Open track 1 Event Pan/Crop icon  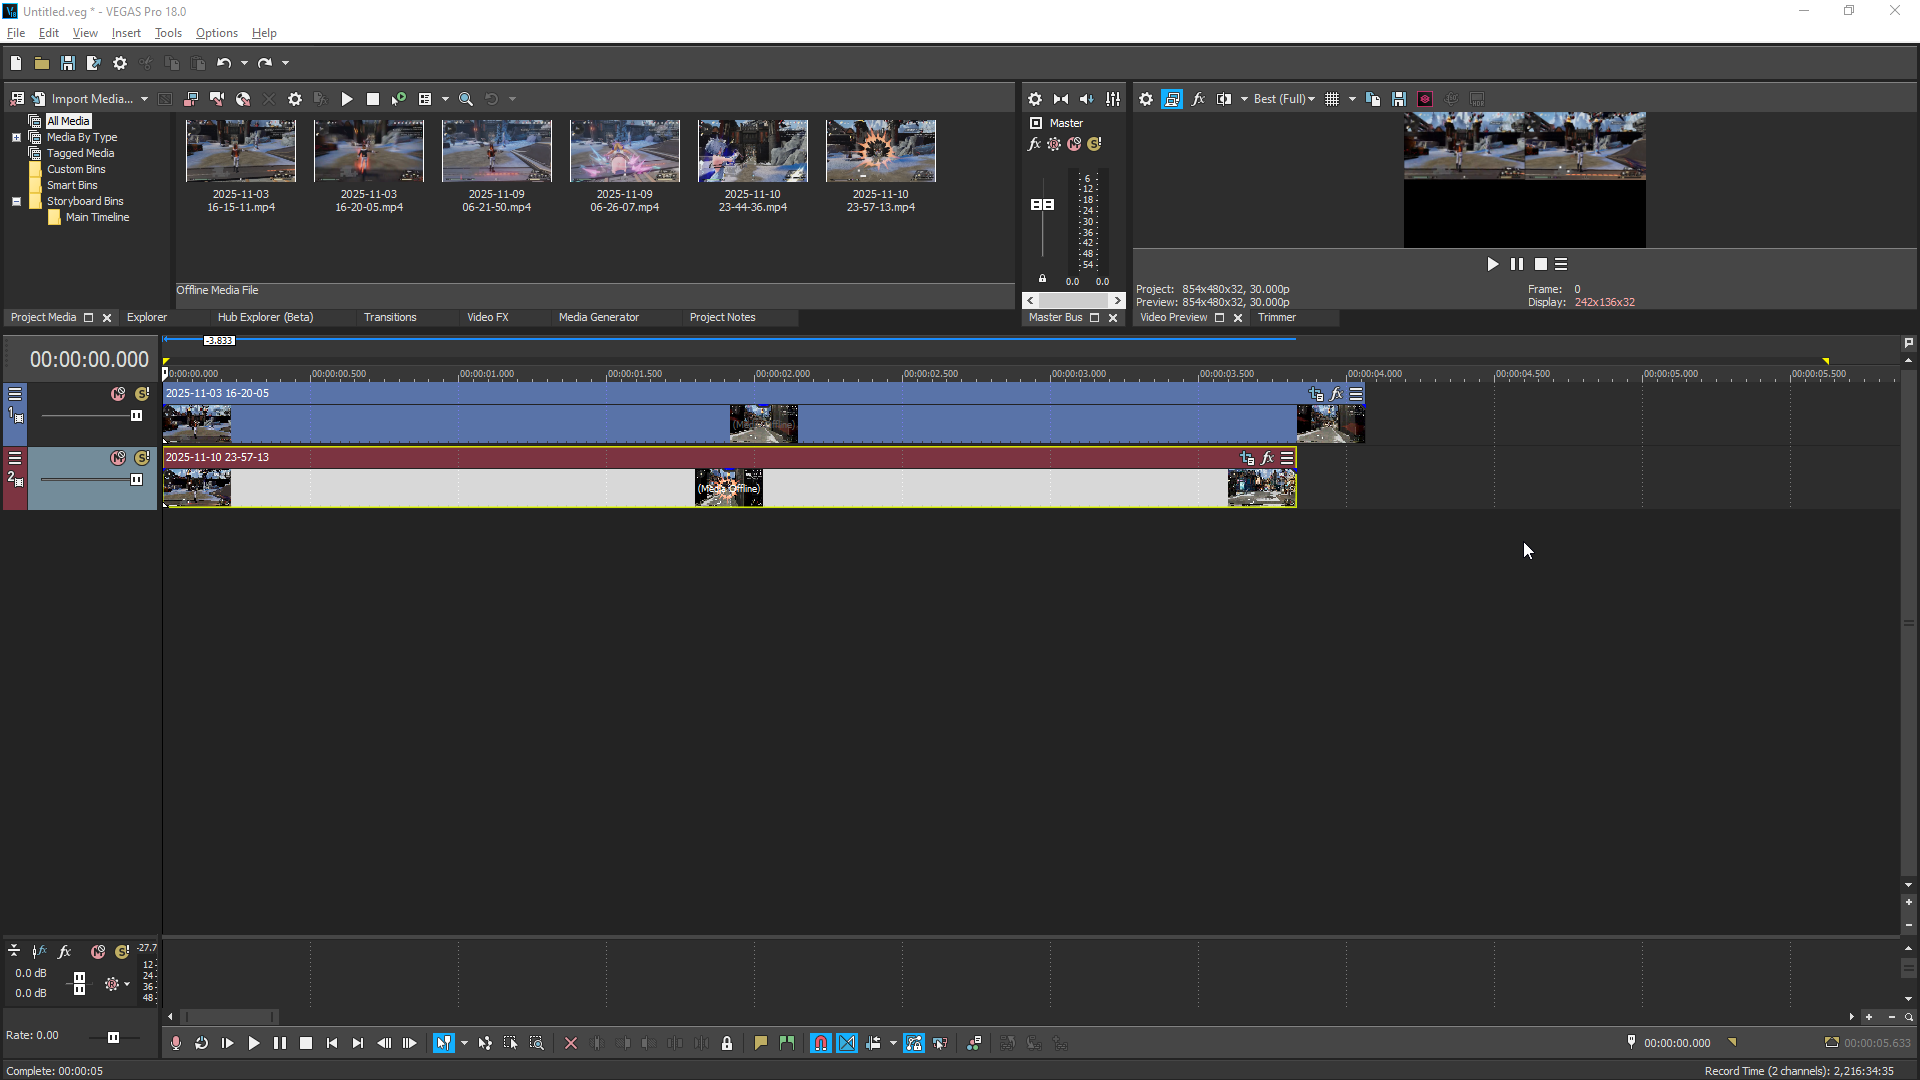(1316, 394)
